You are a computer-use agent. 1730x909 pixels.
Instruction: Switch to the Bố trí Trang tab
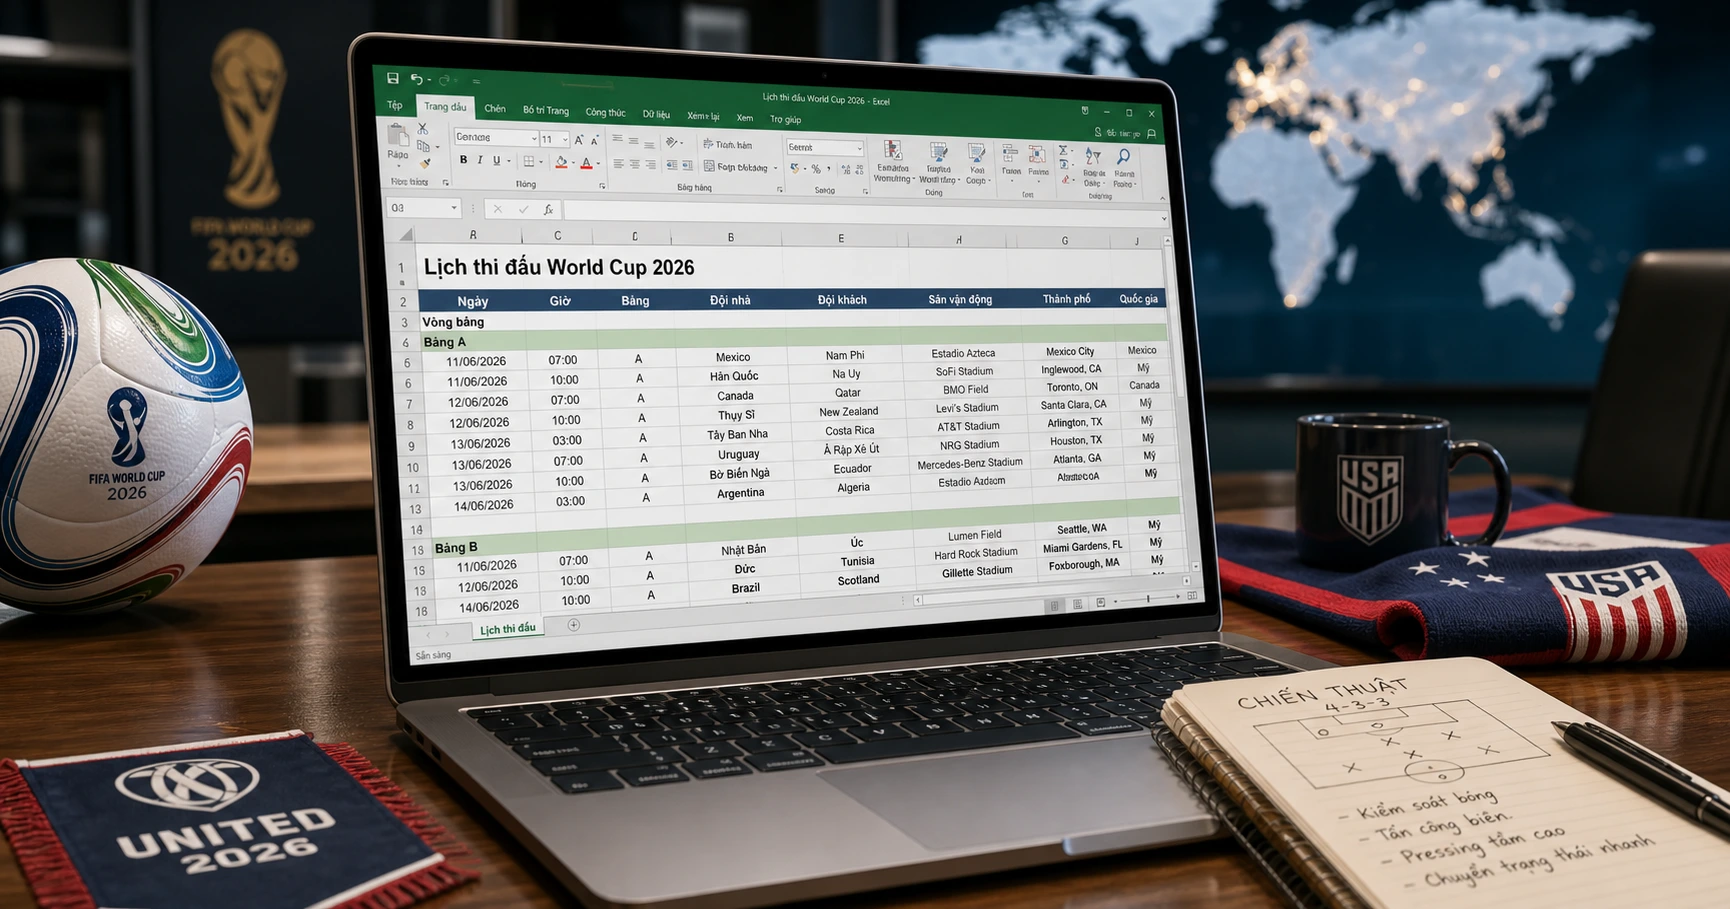[x=546, y=110]
